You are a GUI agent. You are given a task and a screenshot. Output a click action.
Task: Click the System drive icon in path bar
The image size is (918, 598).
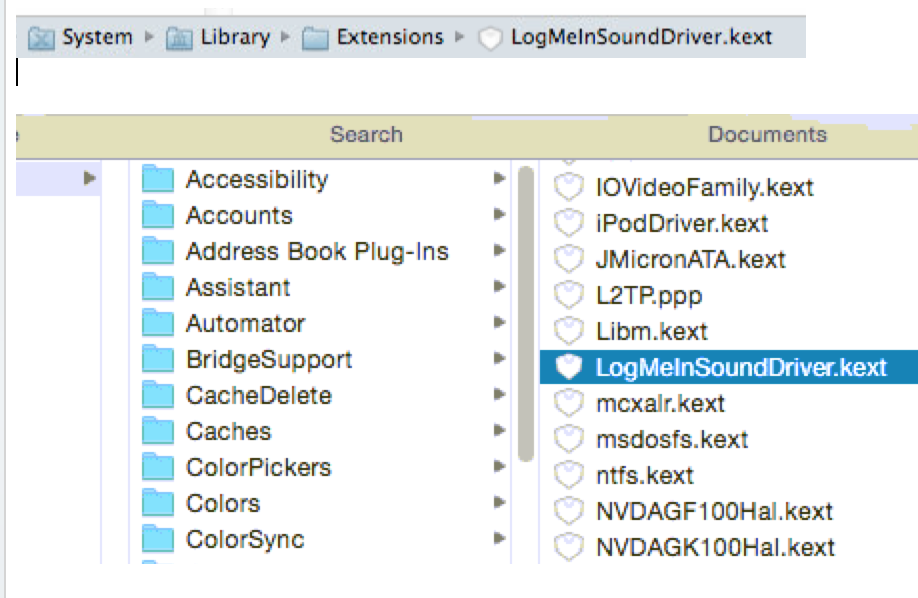pos(41,38)
